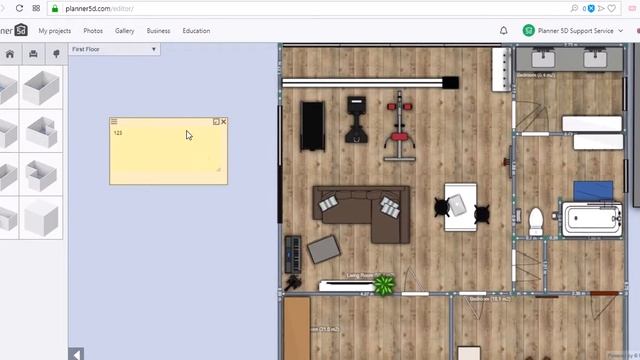This screenshot has width=640, height=360.
Task: Open the Rooms (house) category tab
Action: click(x=10, y=54)
